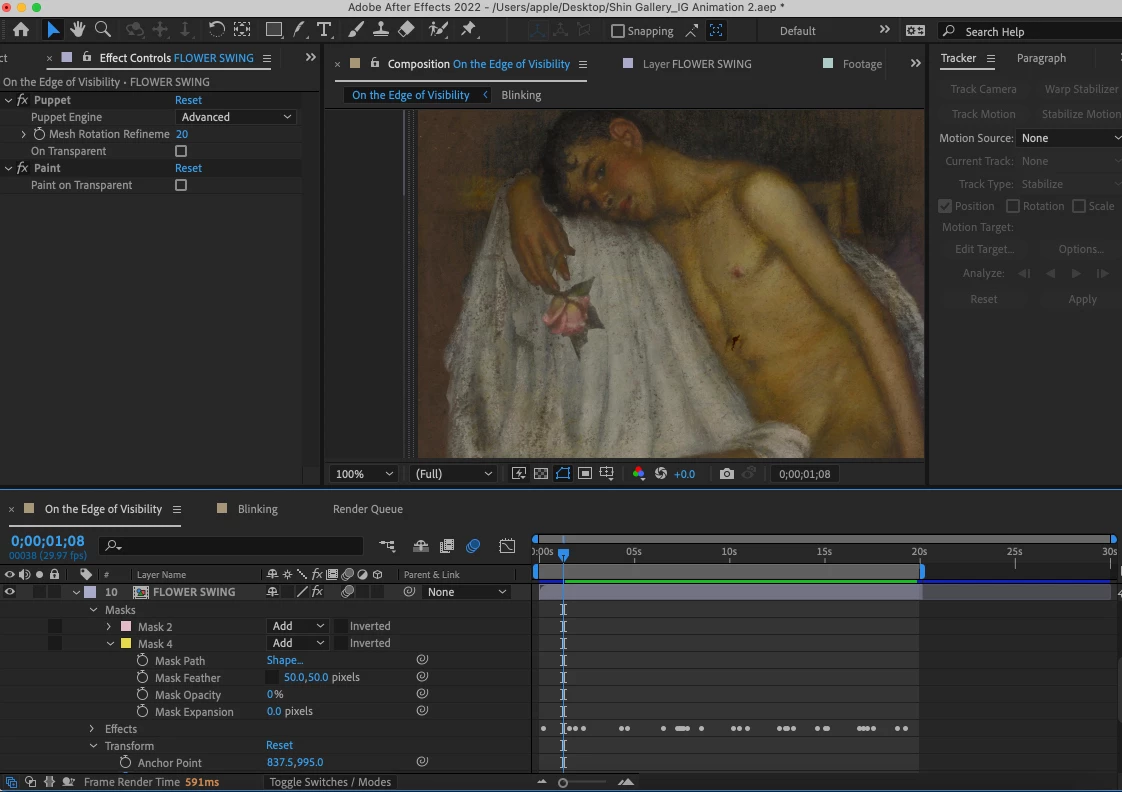
Task: Open the 100% magnification dropdown
Action: pyautogui.click(x=364, y=474)
